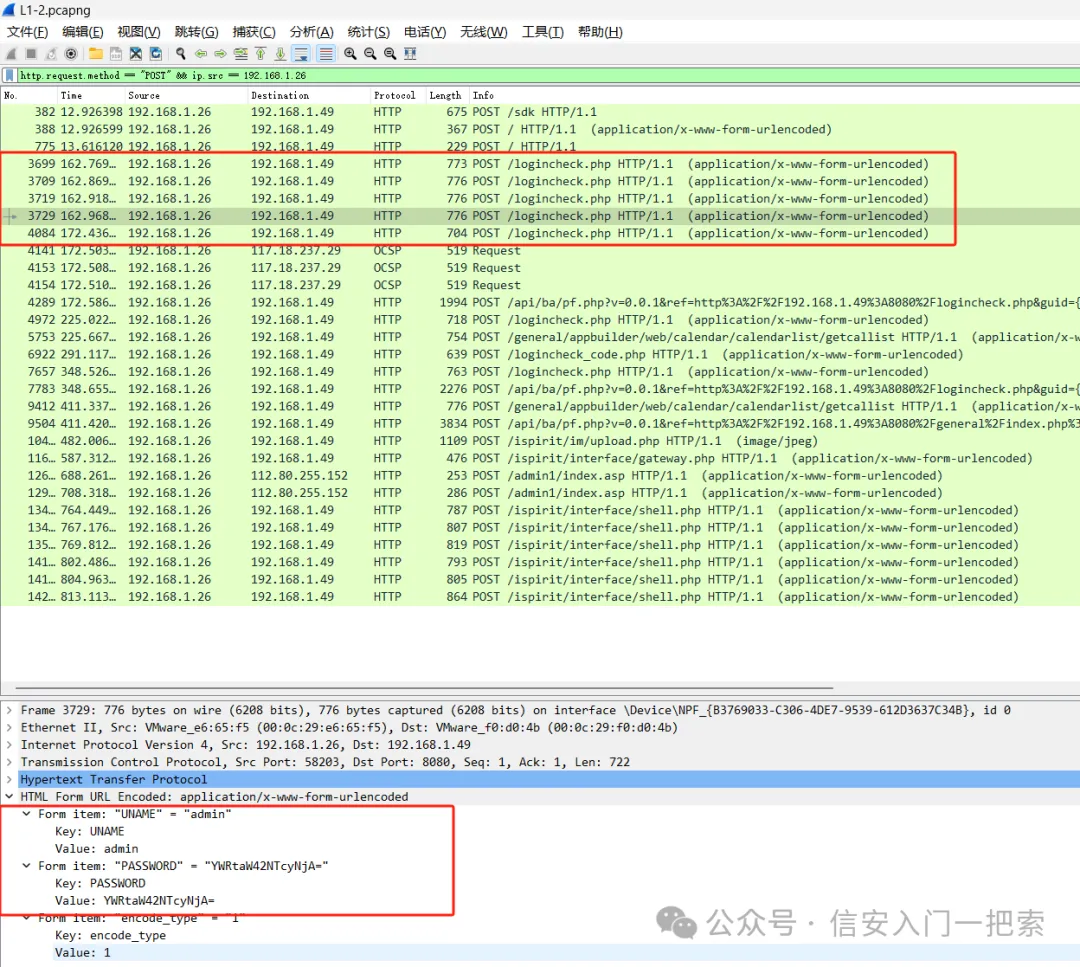Select packet 4141 OCSP Request row
This screenshot has height=967, width=1080.
click(x=540, y=250)
